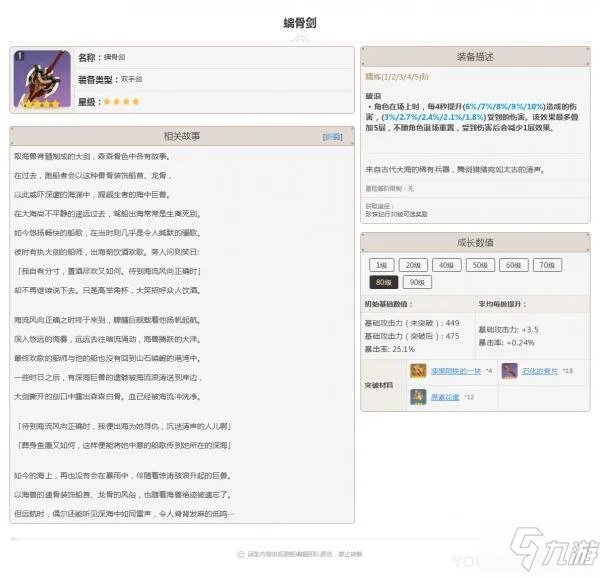This screenshot has height=578, width=600.
Task: Click the 初始基础数值 column header
Action: 388,304
